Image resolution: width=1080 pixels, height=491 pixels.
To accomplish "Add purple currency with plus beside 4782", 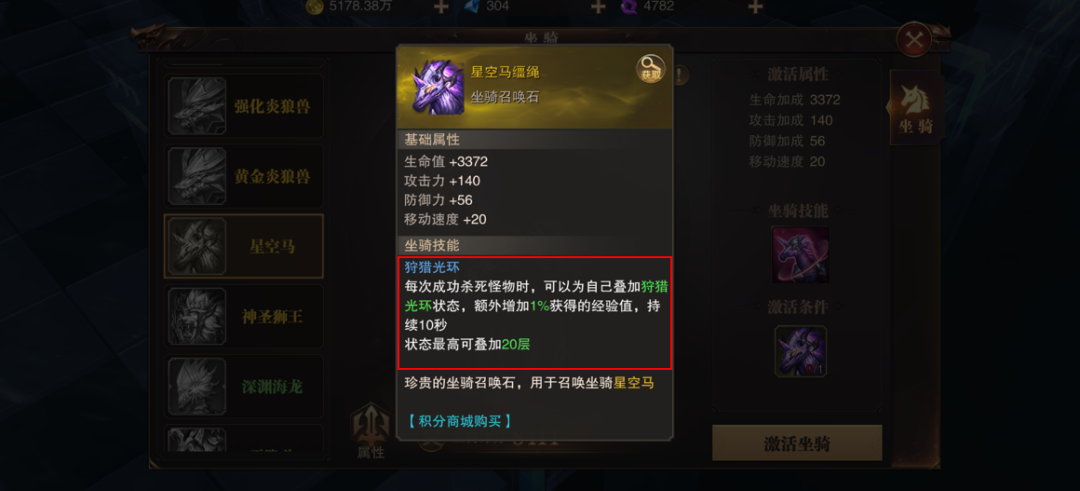I will click(755, 7).
